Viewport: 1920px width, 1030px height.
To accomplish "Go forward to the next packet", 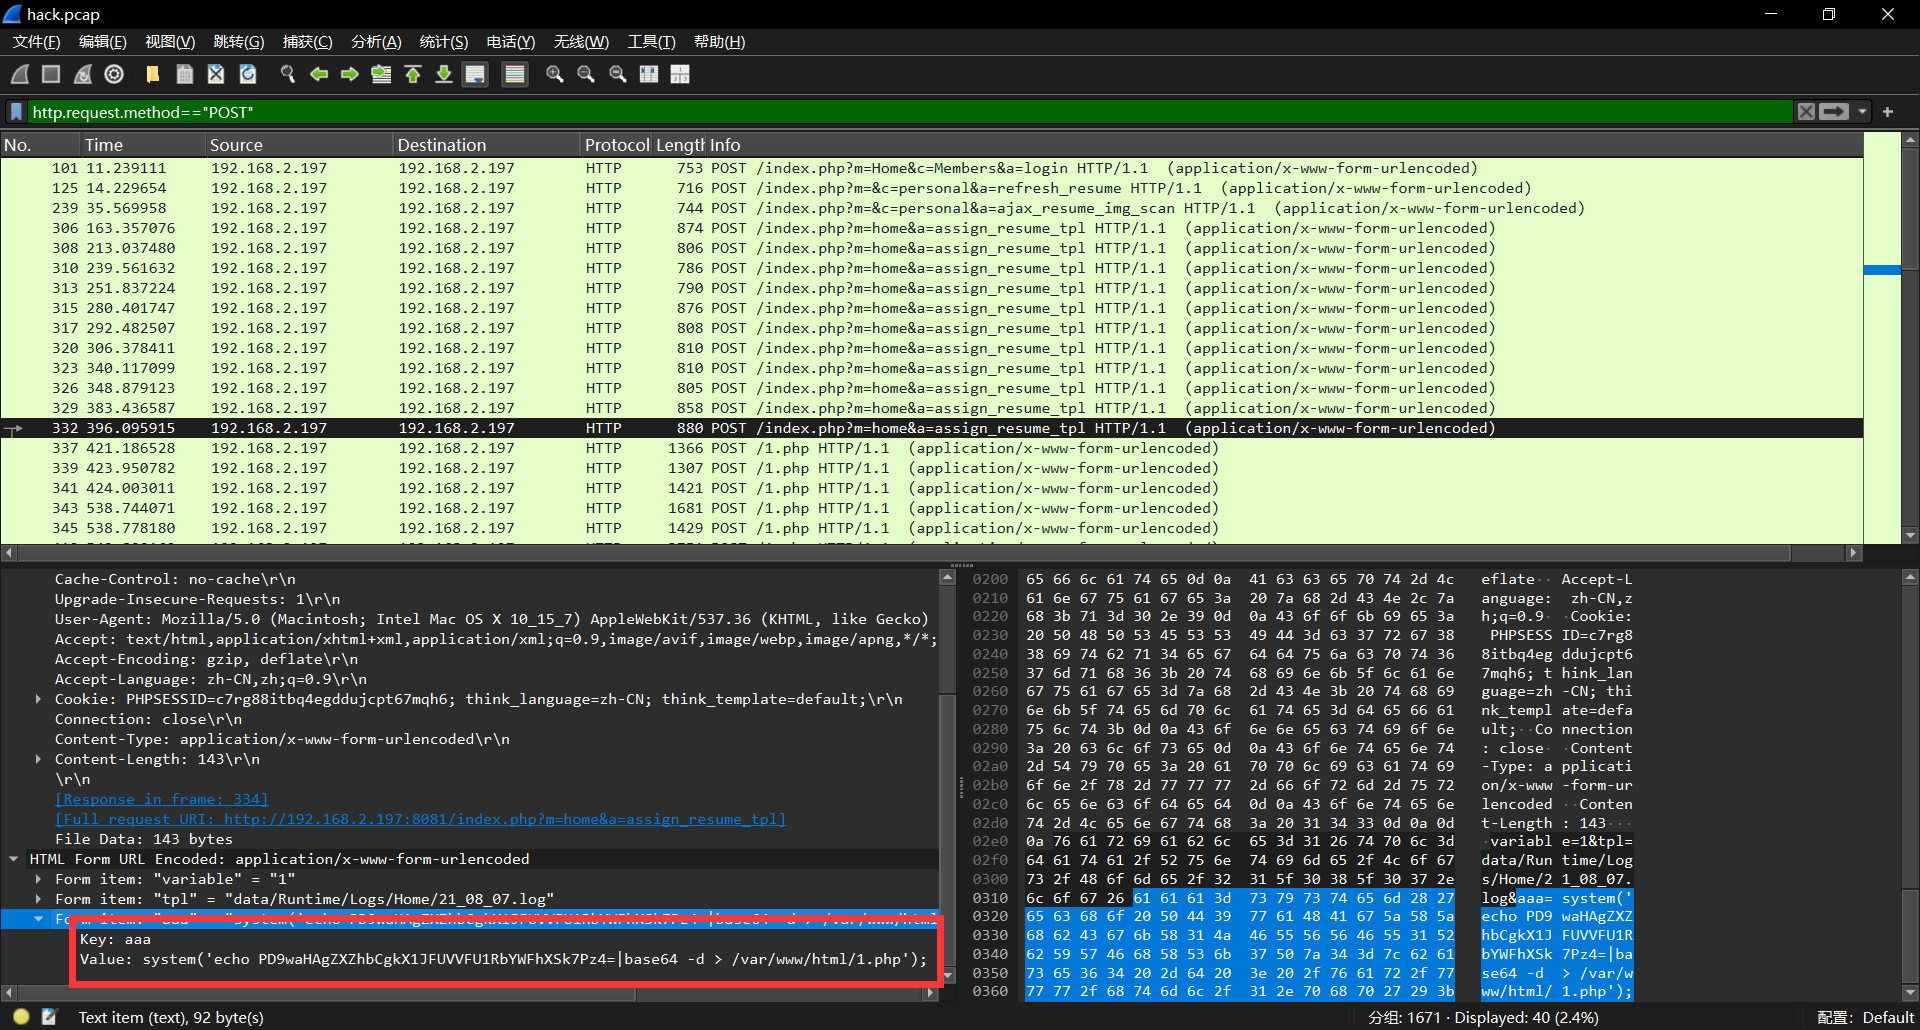I will (x=350, y=74).
